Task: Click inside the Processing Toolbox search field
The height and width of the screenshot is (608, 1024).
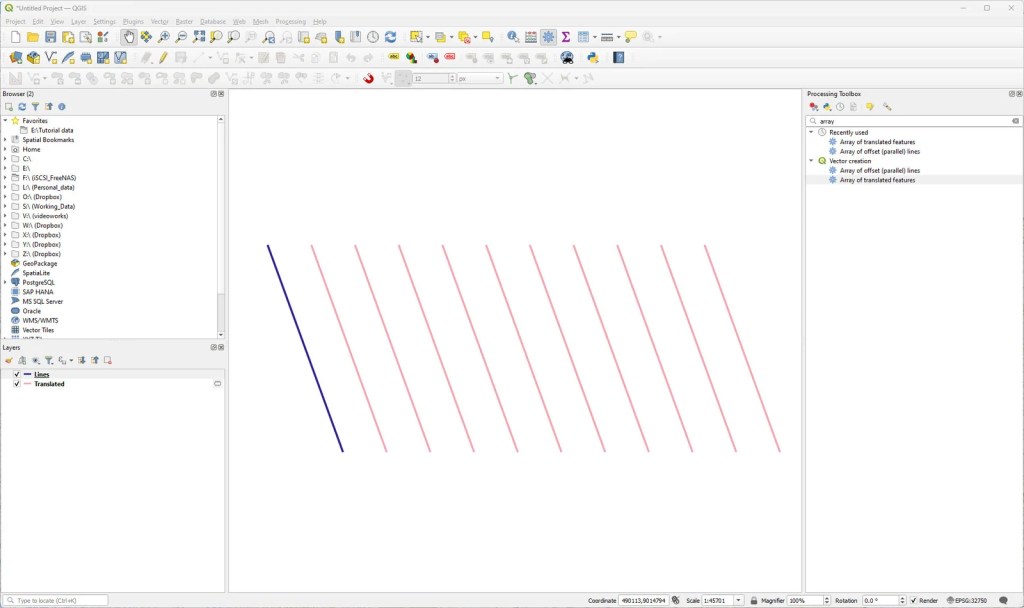Action: (900, 121)
